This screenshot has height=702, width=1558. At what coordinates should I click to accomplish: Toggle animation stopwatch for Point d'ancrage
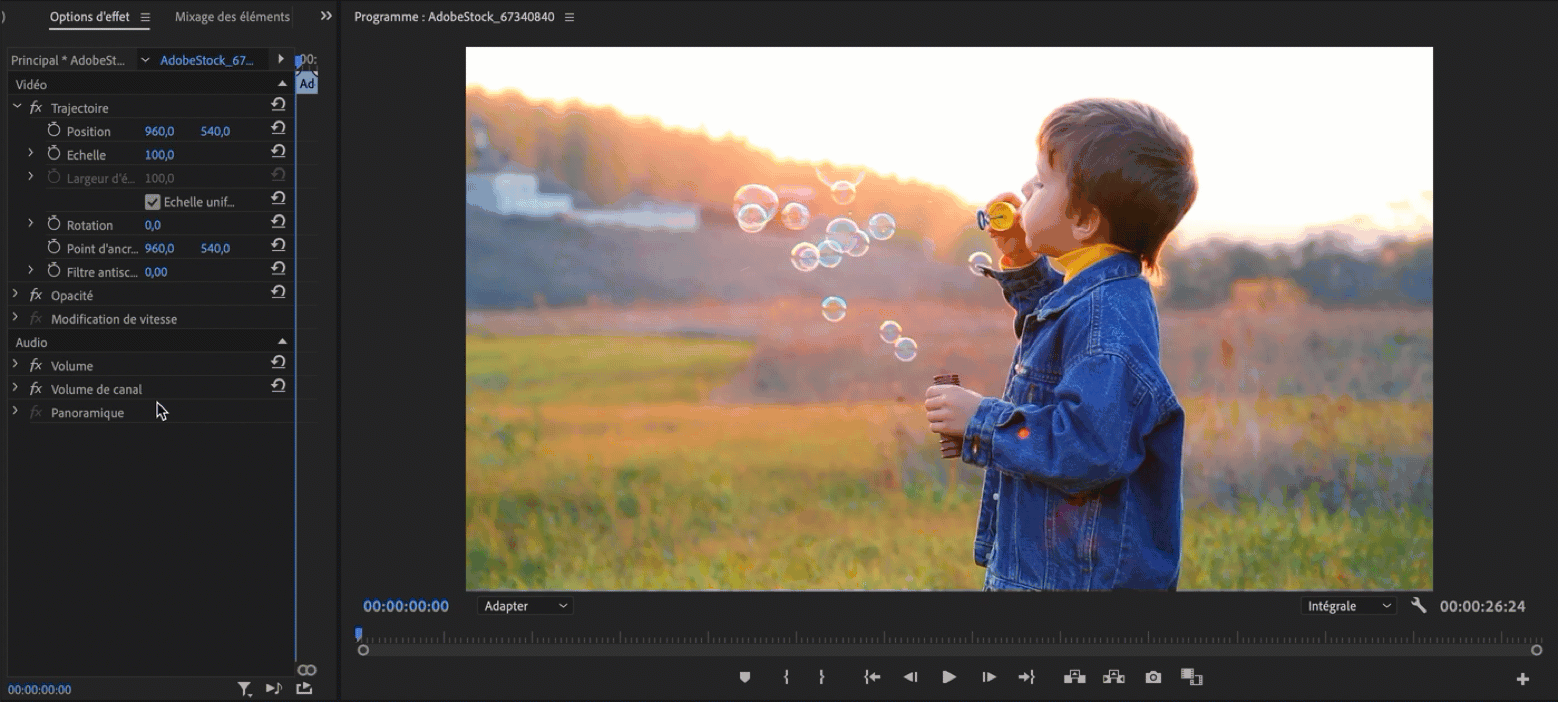[54, 247]
